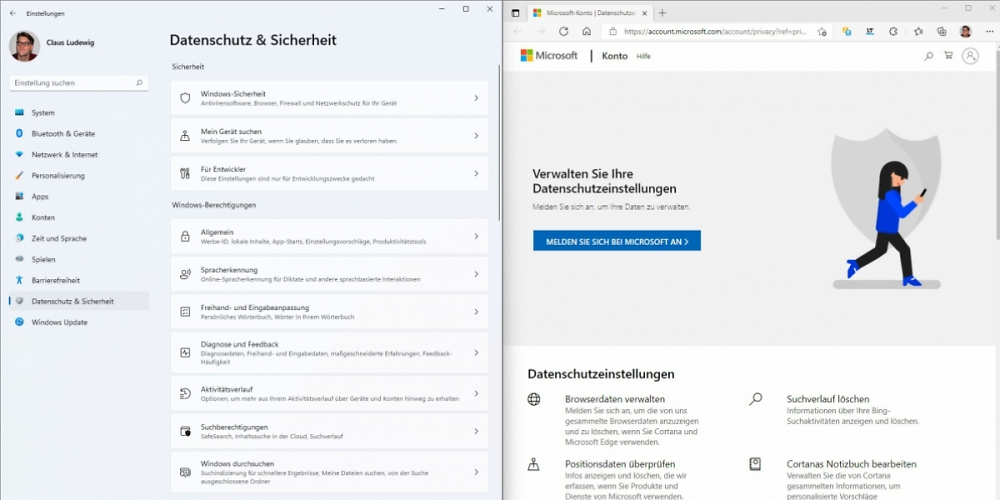The image size is (1000, 500).
Task: Expand Windows durchsuchen chevron arrow
Action: [x=476, y=472]
